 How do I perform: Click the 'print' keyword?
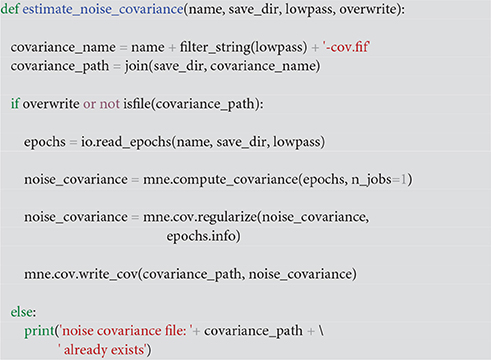pyautogui.click(x=39, y=331)
